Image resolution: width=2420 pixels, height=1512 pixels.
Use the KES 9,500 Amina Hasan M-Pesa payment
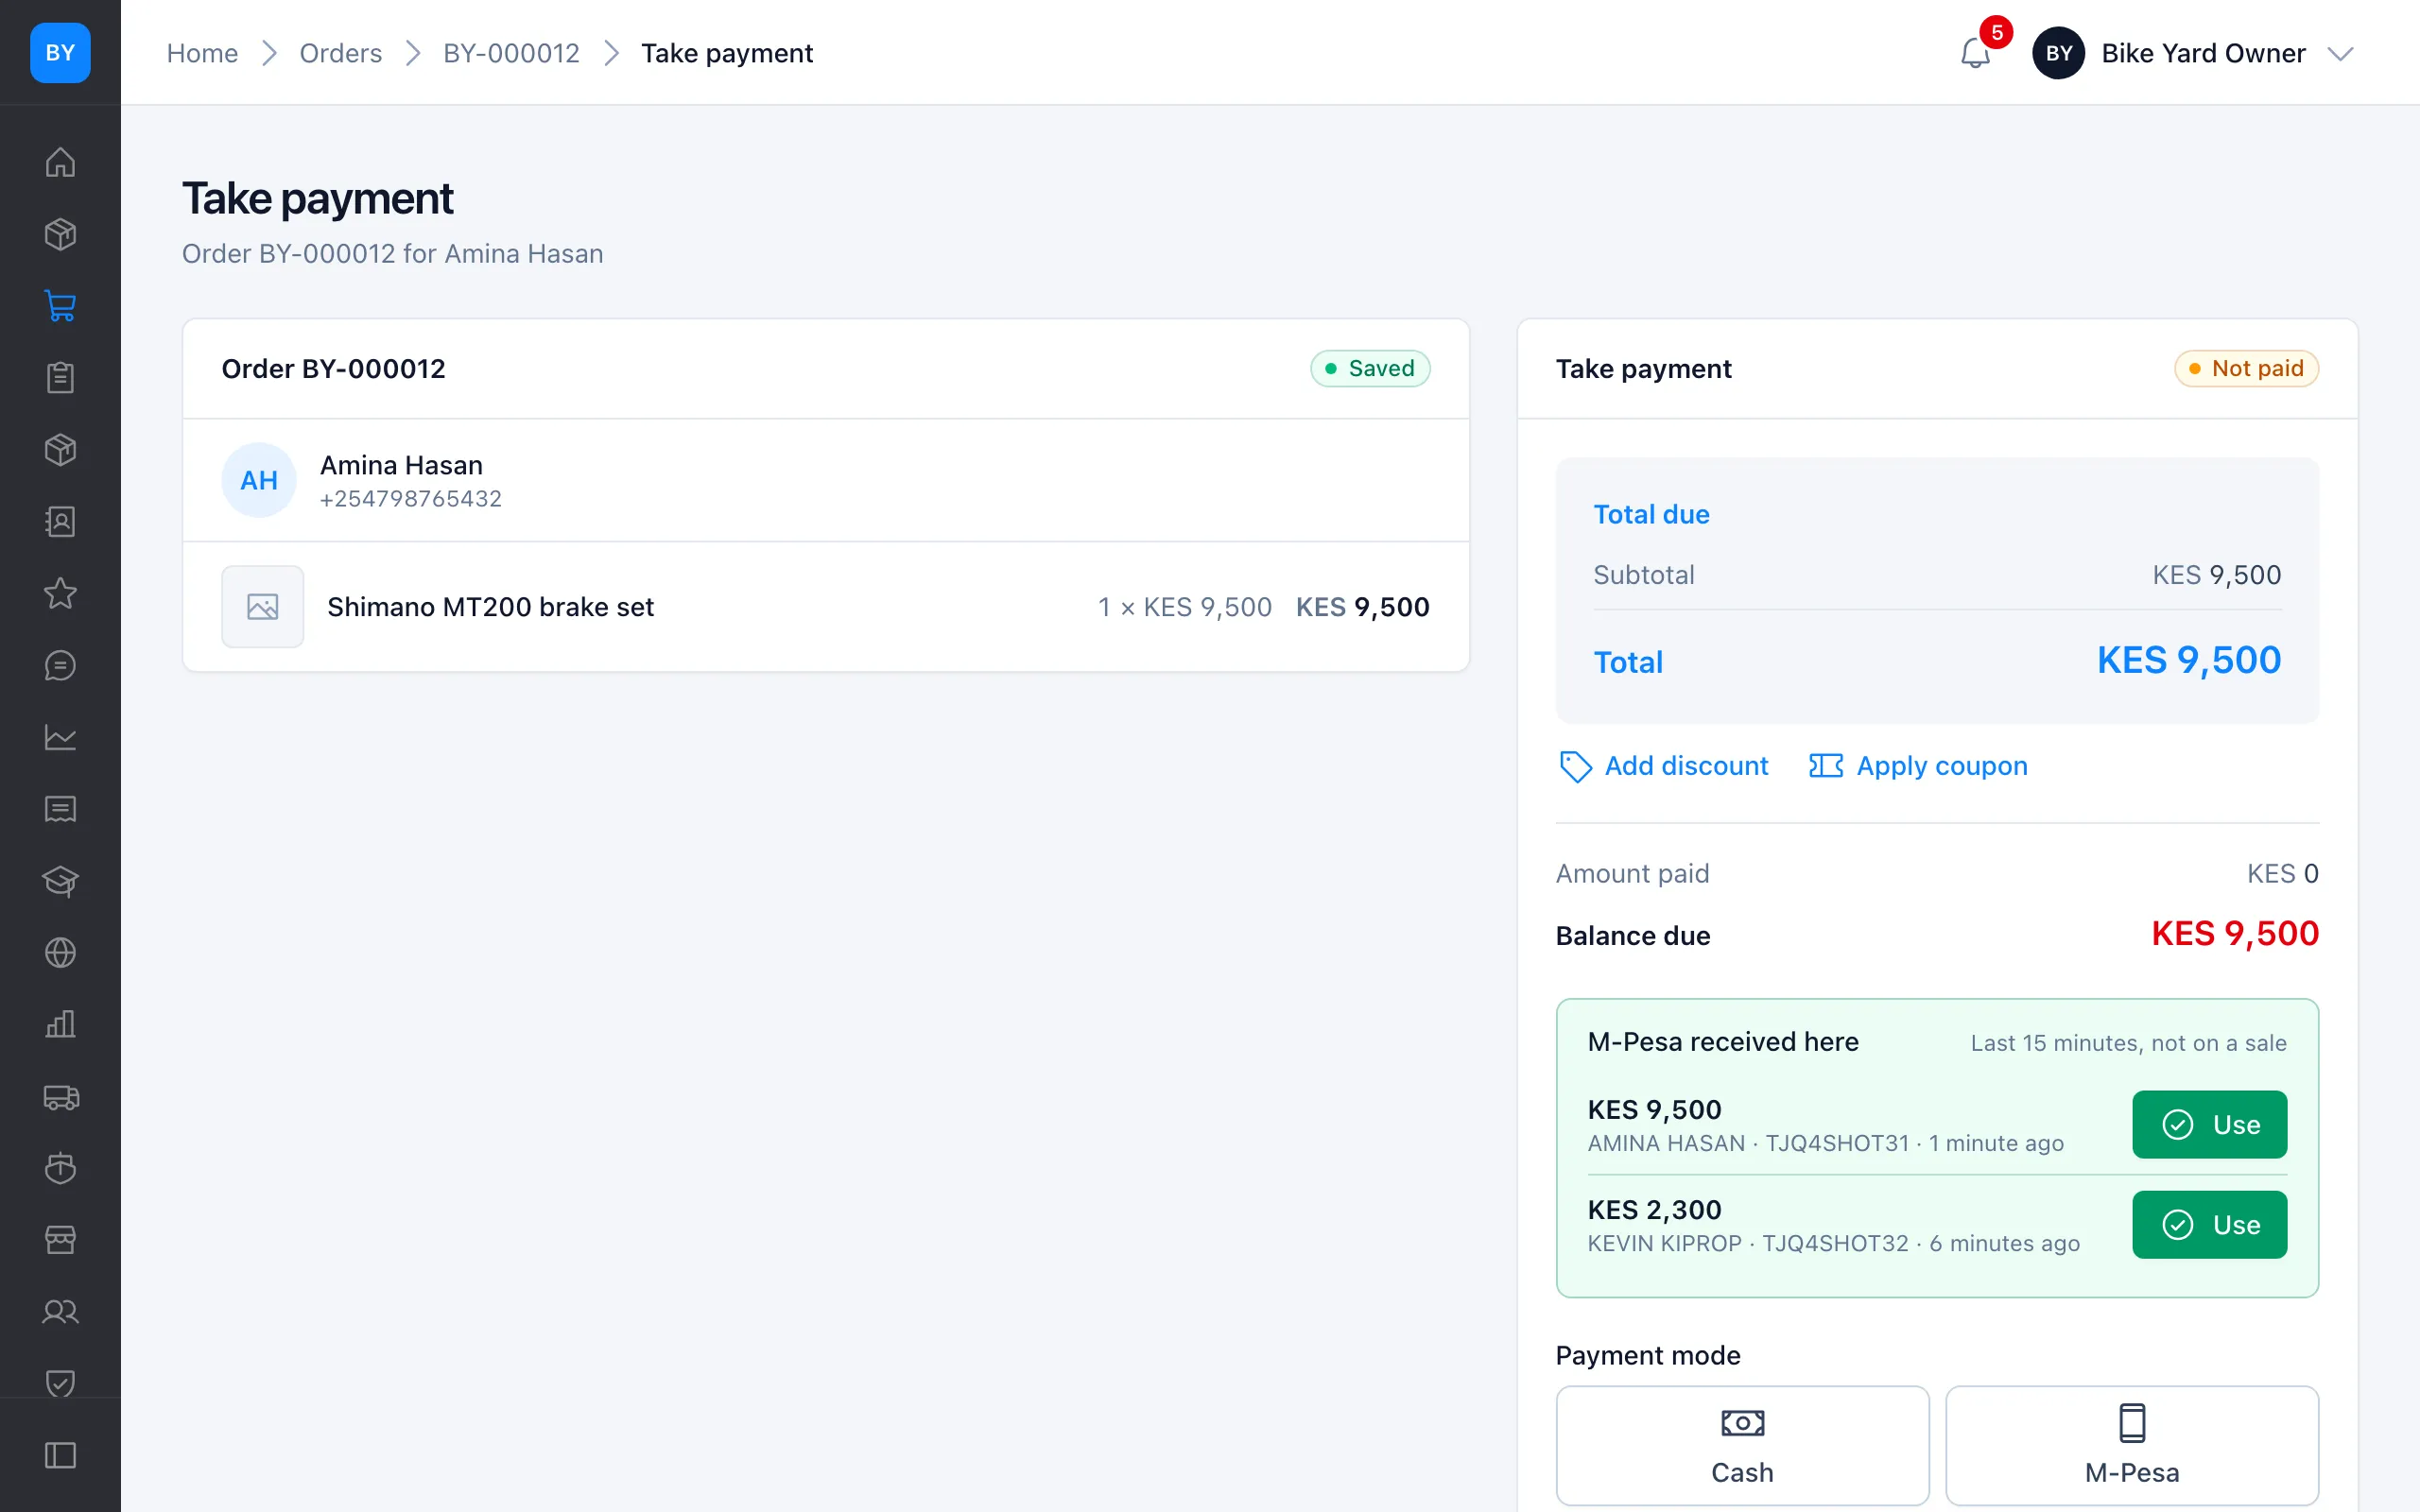[2209, 1125]
